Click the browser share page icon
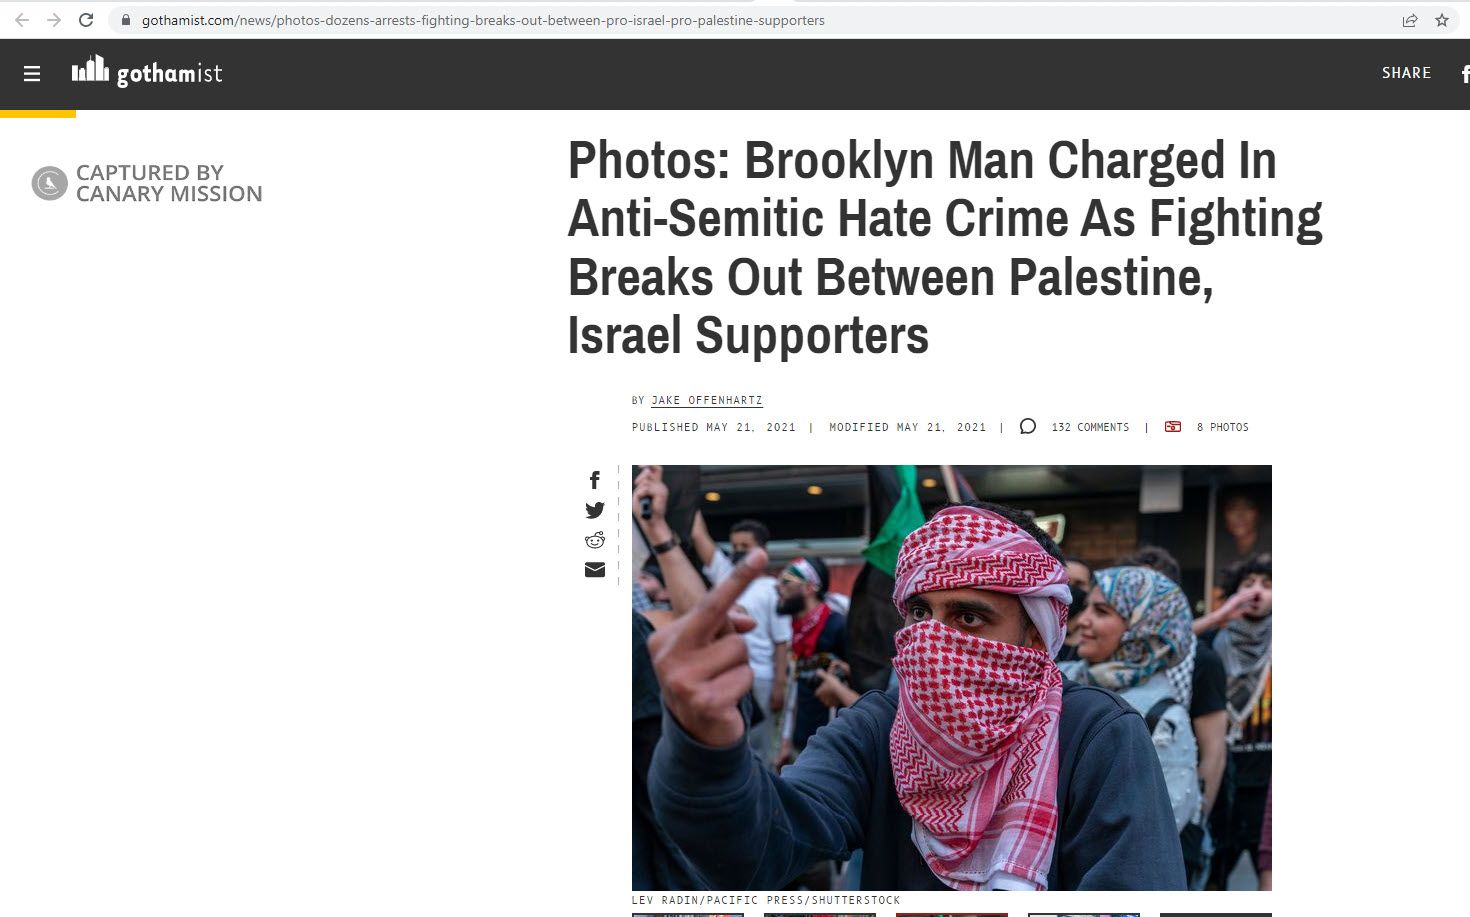 [x=1410, y=20]
